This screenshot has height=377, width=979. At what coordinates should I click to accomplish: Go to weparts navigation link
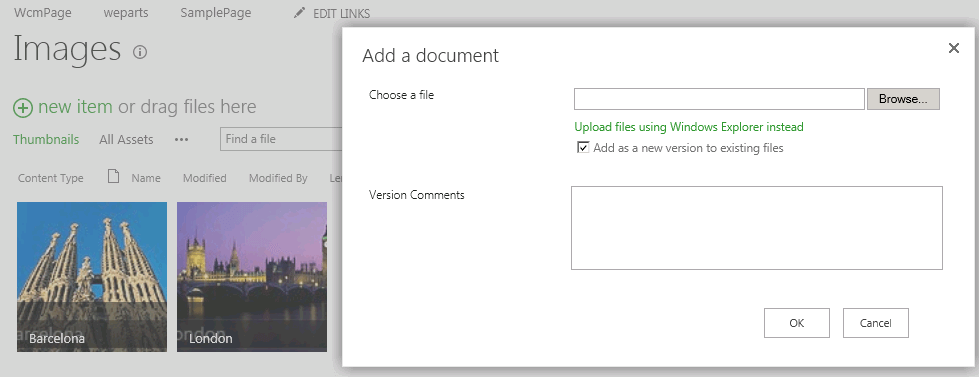(x=126, y=12)
